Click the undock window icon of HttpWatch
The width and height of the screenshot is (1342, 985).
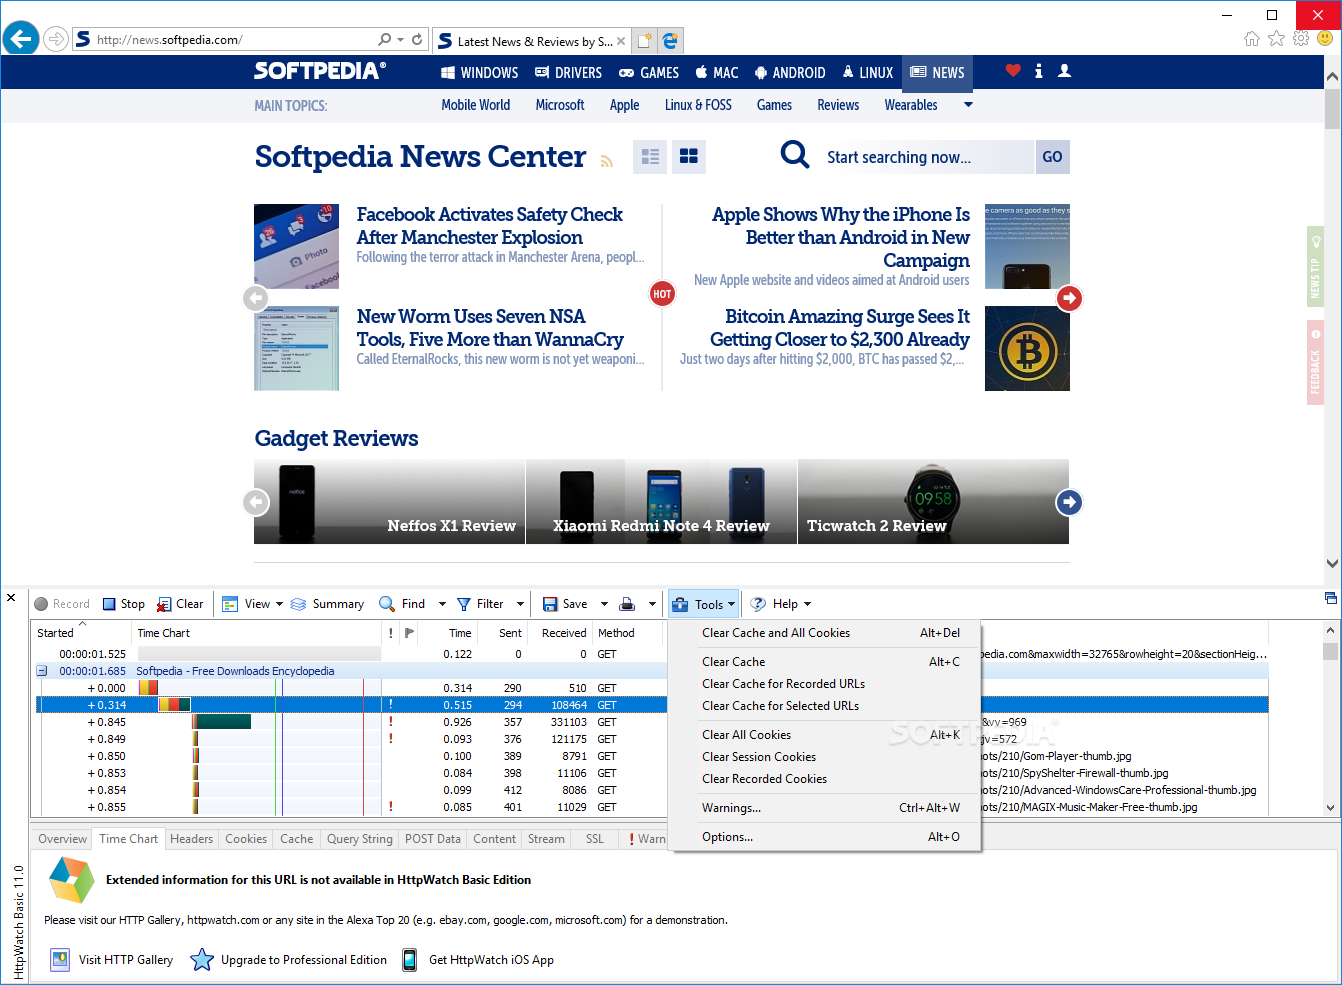(1331, 598)
